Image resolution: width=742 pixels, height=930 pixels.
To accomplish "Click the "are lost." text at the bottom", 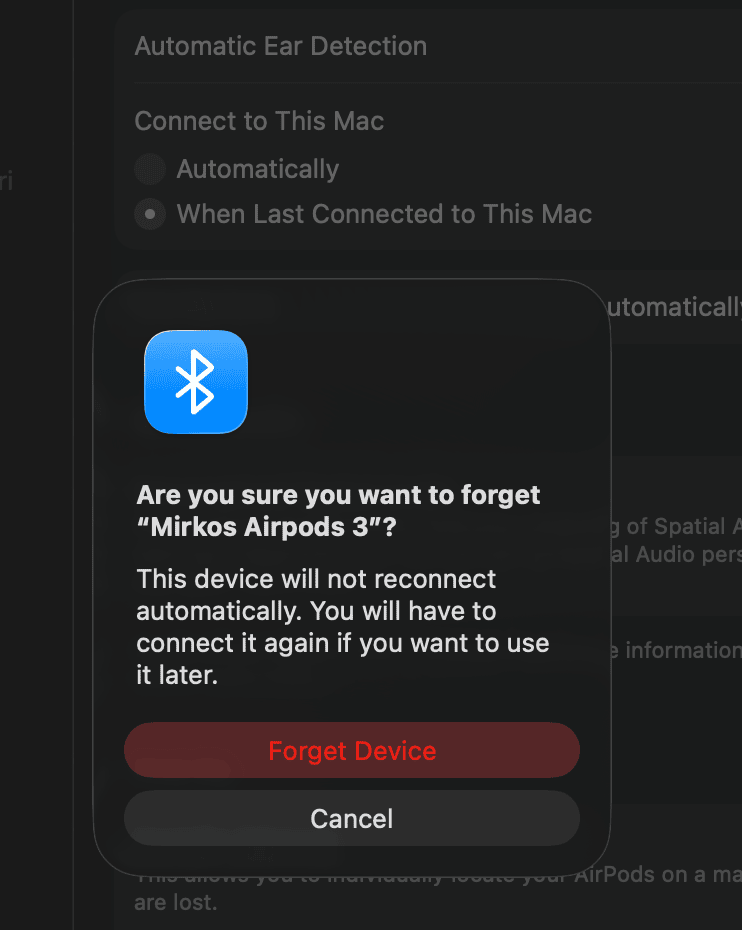I will (175, 903).
